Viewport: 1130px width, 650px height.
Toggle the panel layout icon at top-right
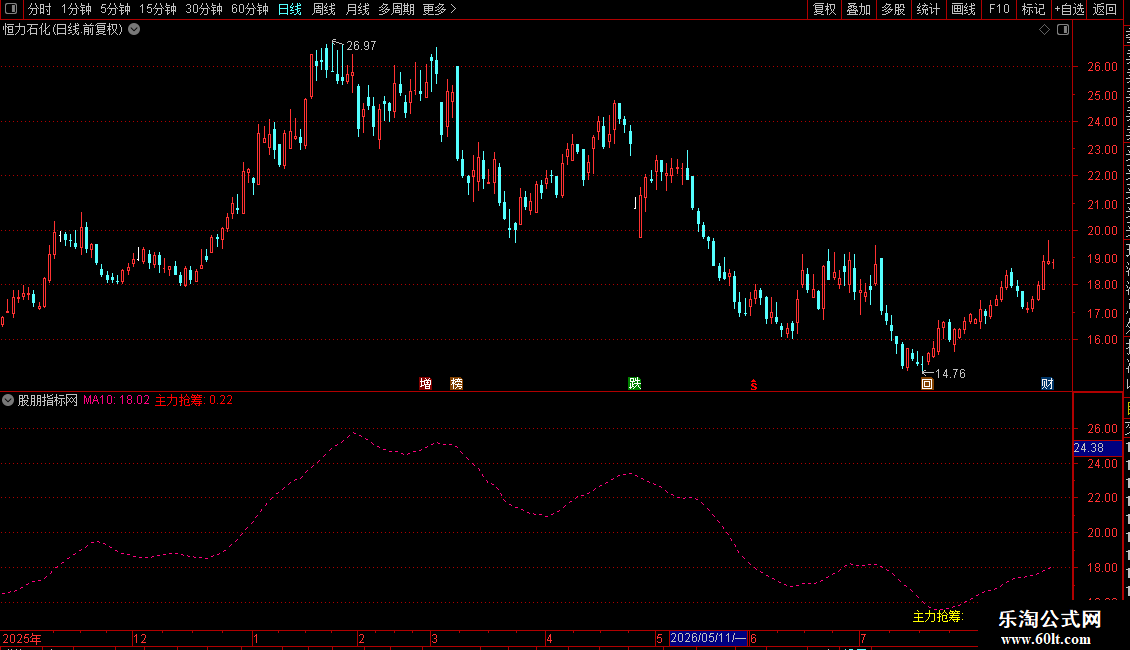(x=1063, y=30)
